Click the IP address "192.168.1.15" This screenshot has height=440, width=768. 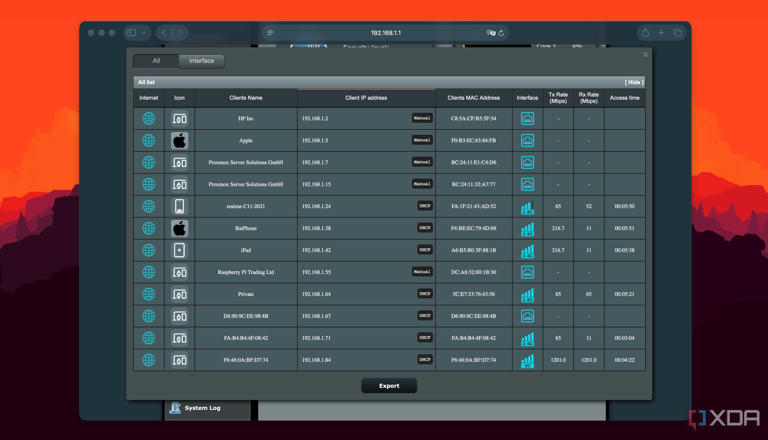316,184
